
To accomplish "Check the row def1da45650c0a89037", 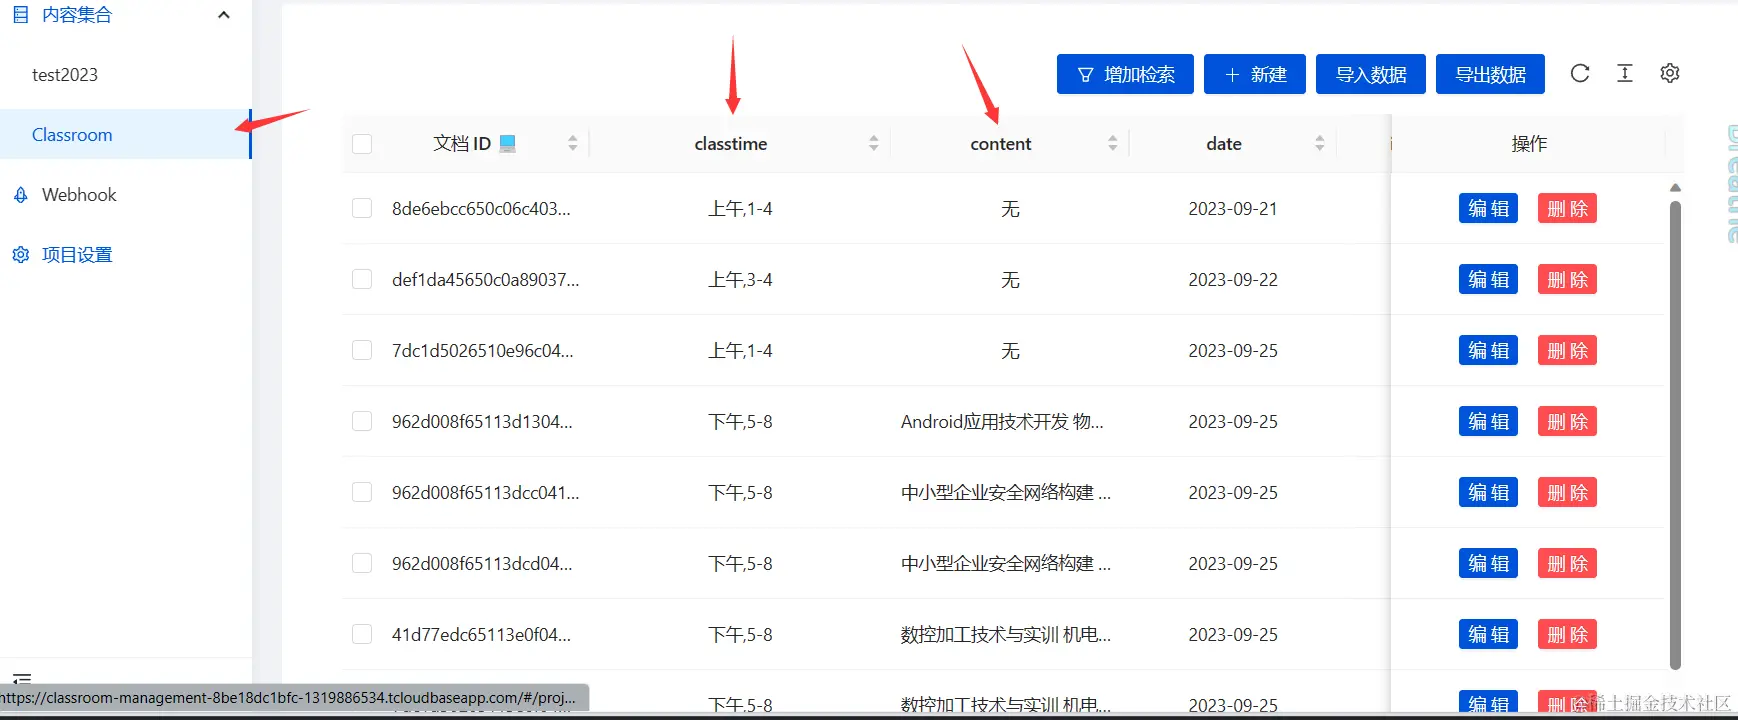I will [x=362, y=279].
